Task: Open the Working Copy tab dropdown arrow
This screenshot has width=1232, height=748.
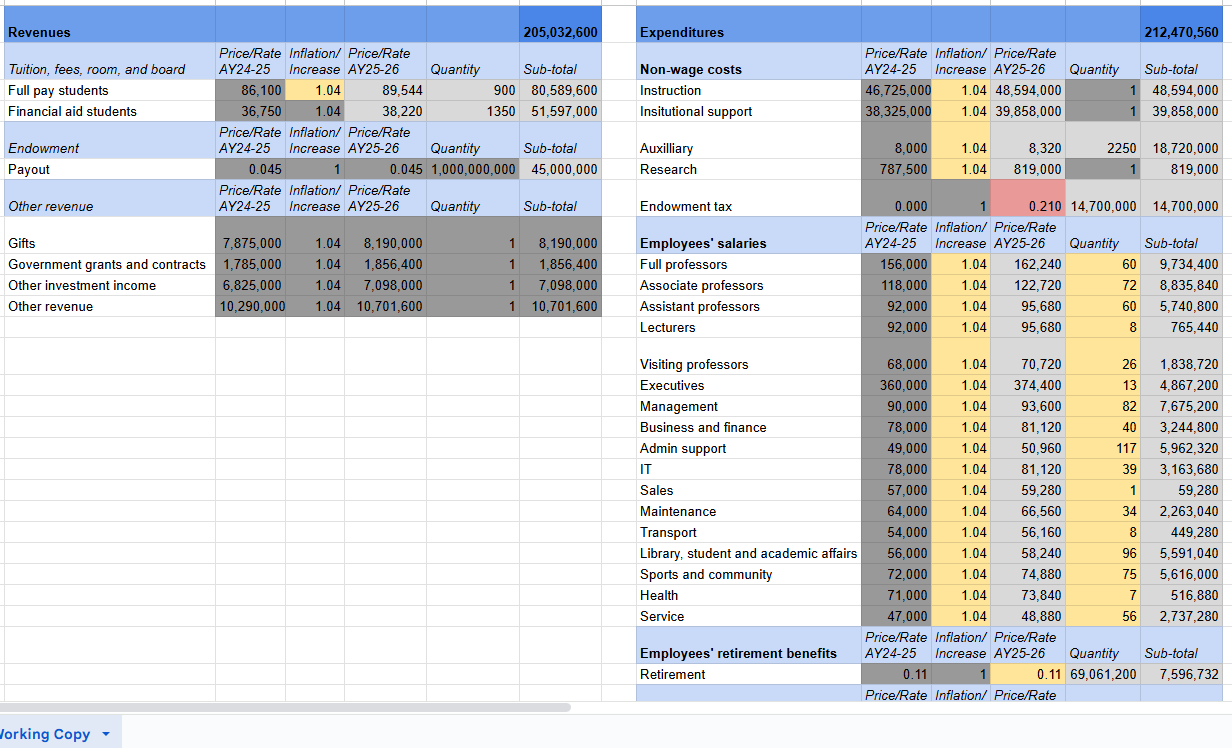Action: point(105,734)
